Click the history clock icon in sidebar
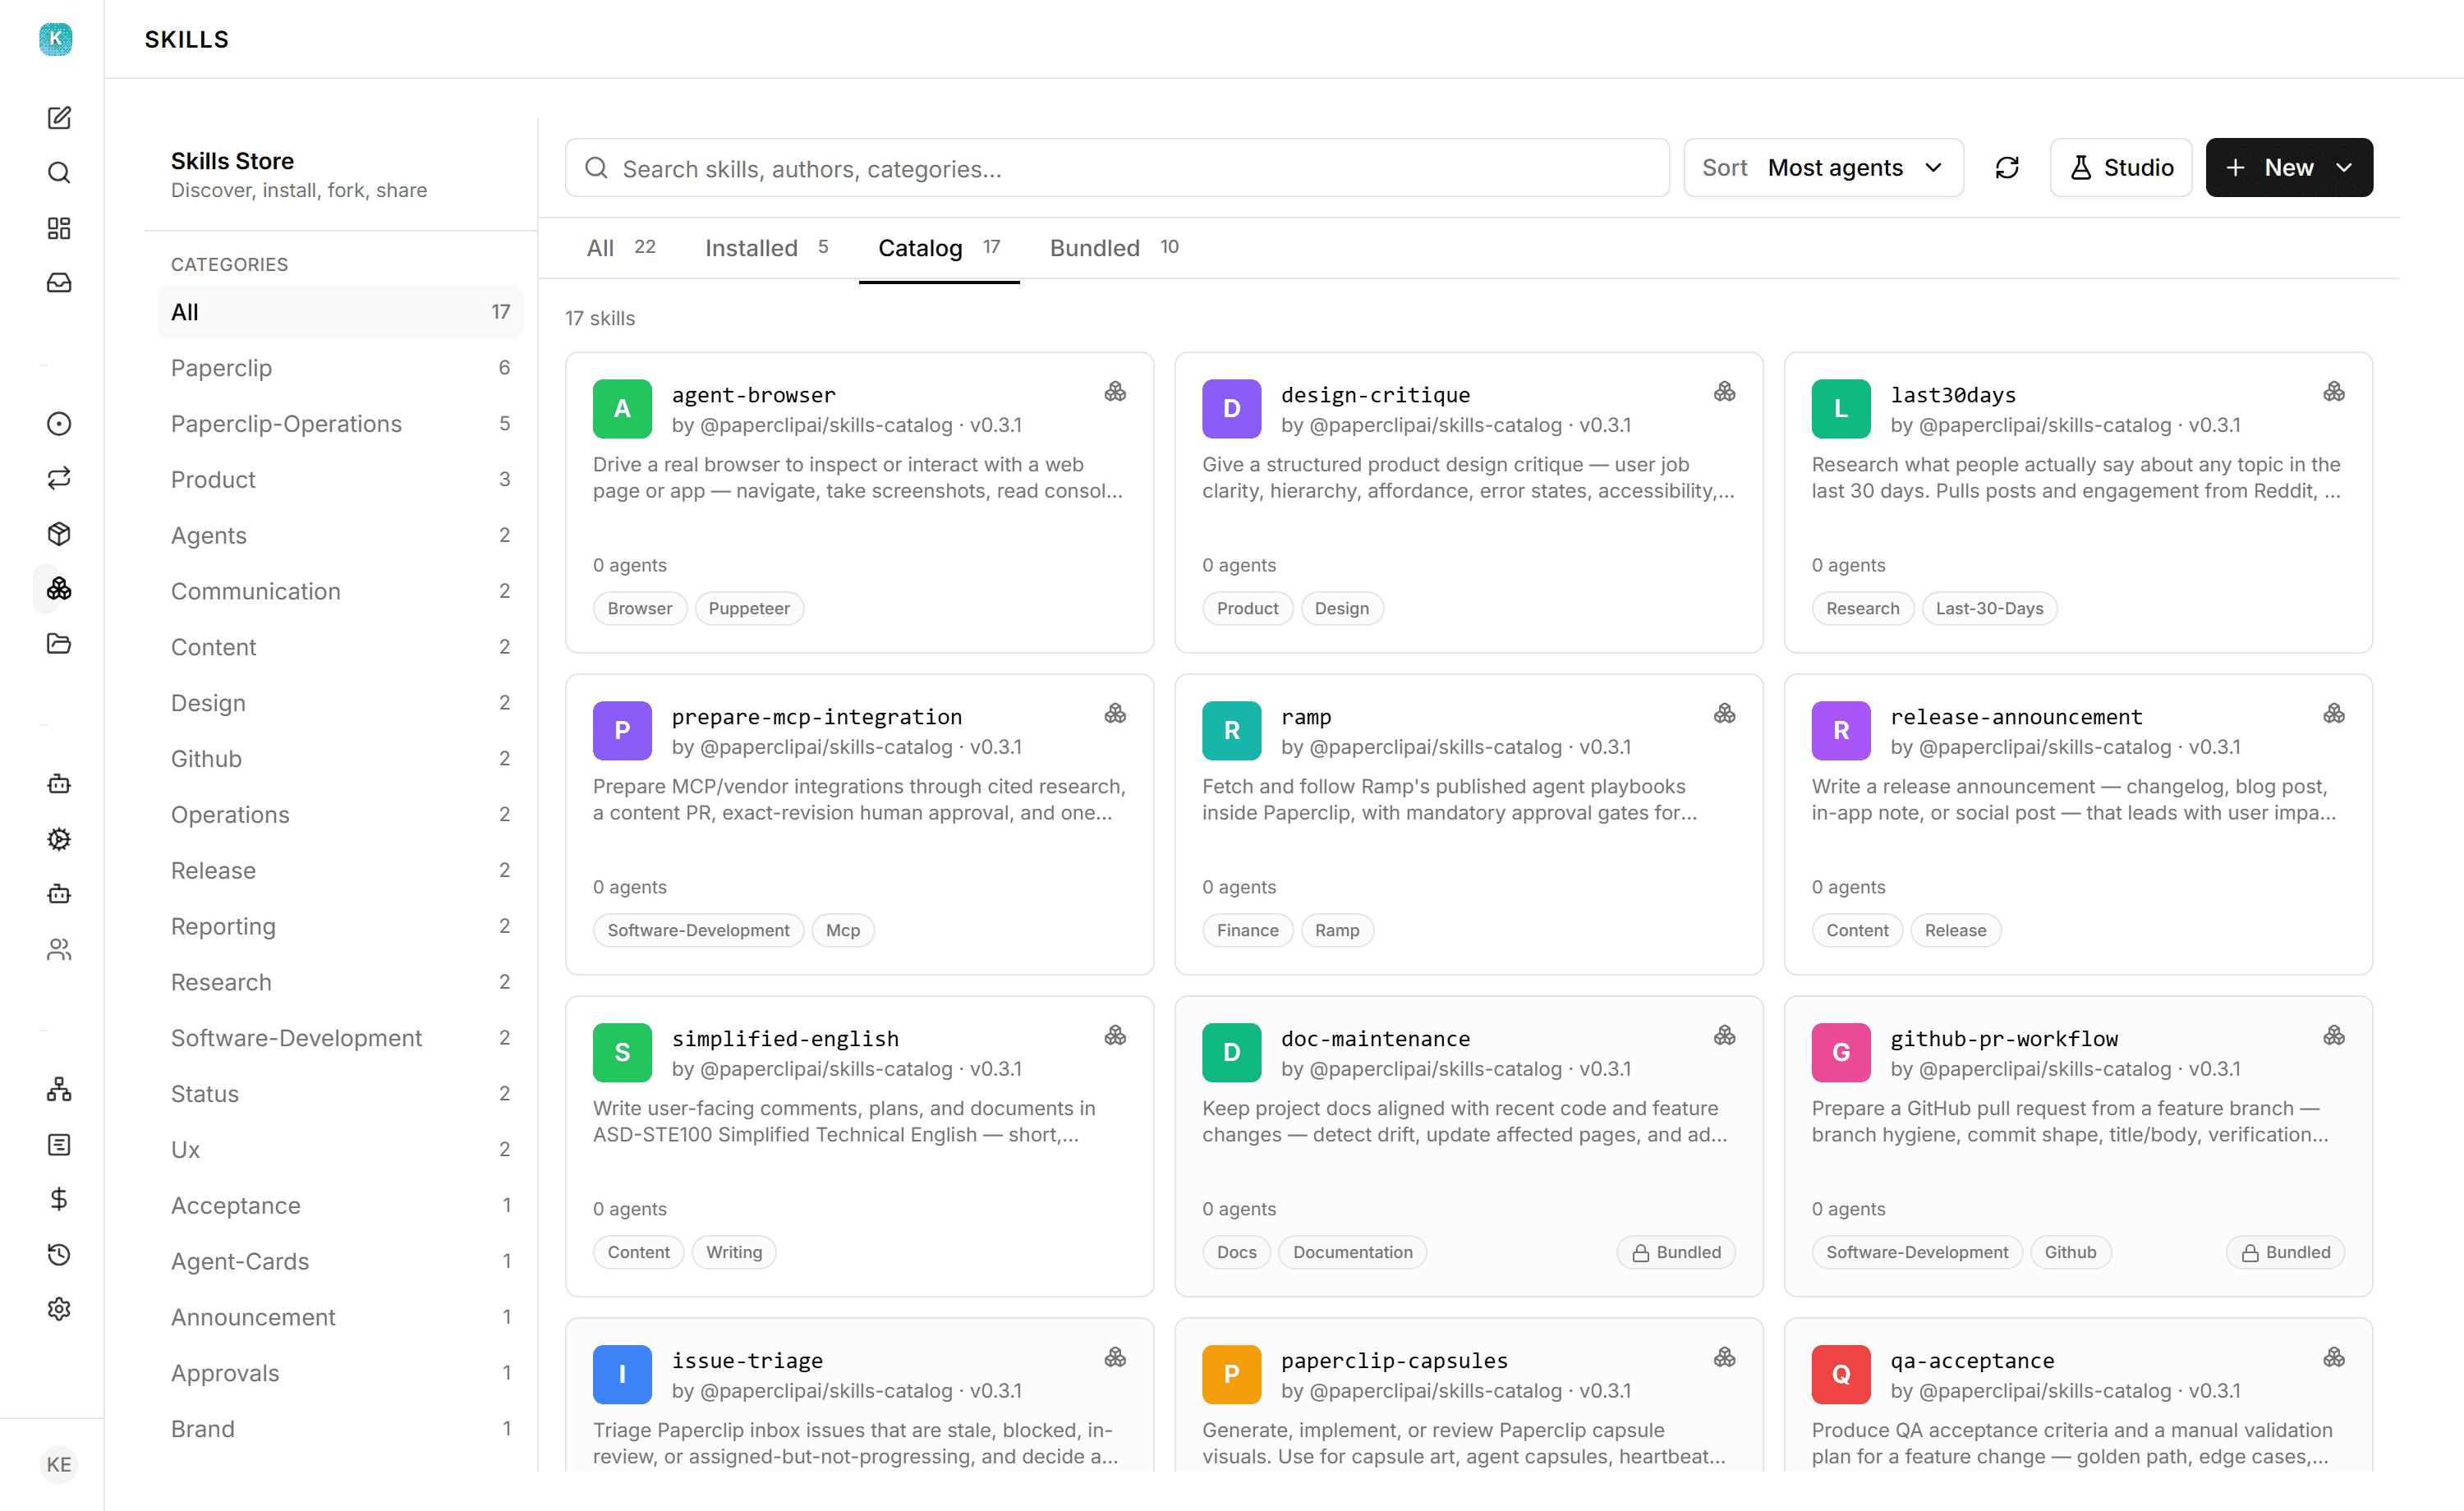 59,1254
